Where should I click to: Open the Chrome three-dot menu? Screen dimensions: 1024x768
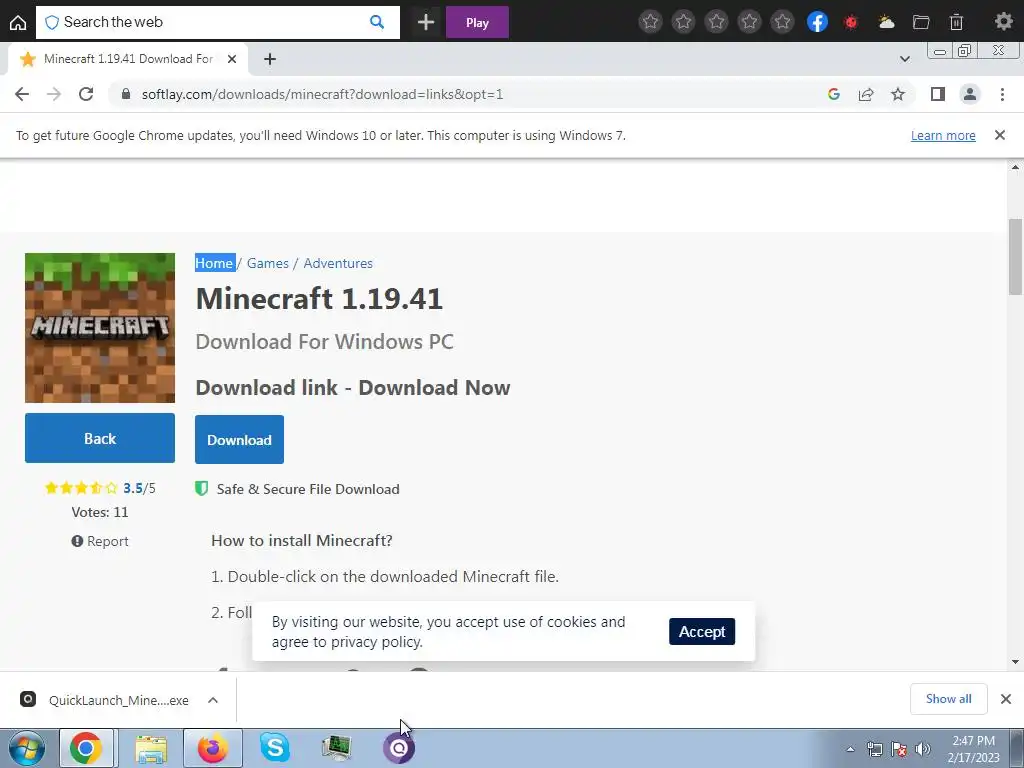1002,94
